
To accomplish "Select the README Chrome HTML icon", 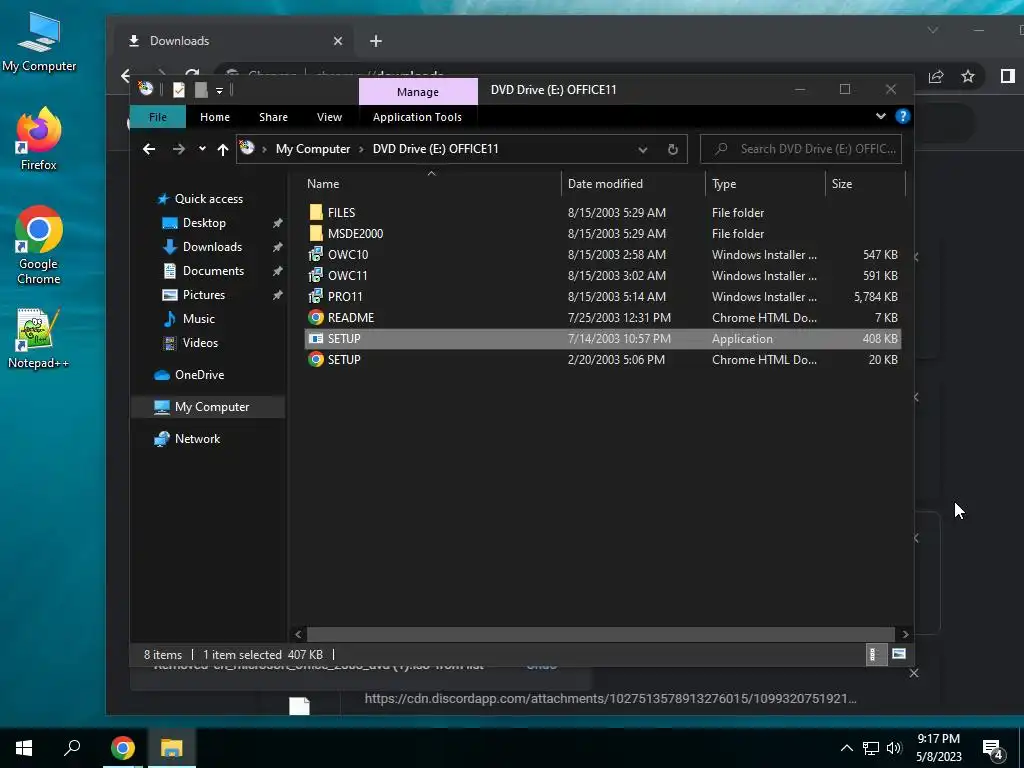I will point(316,317).
